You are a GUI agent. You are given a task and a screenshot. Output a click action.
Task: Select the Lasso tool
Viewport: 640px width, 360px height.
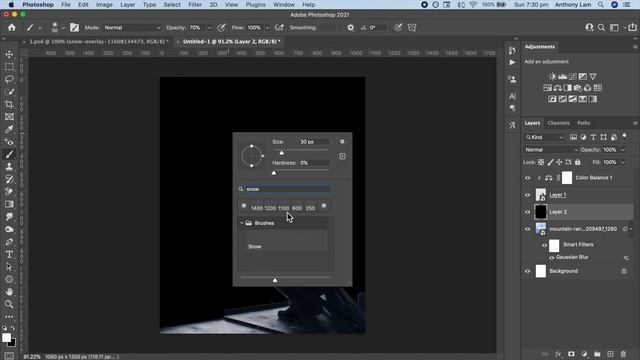pyautogui.click(x=9, y=79)
